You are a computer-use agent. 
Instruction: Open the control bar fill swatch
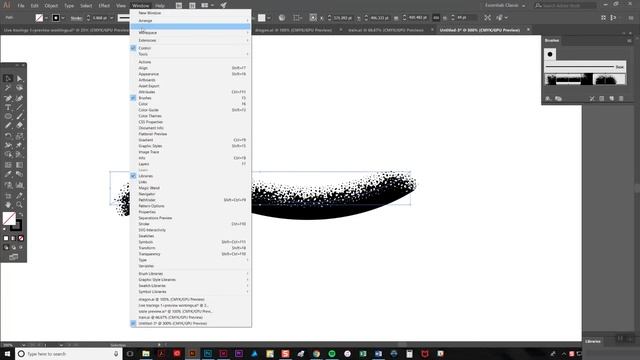pyautogui.click(x=39, y=18)
